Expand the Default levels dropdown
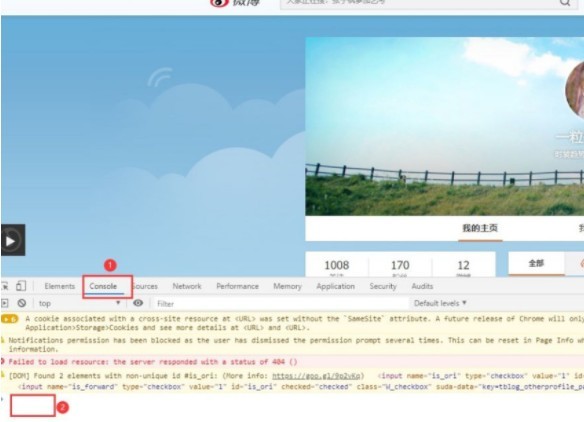Image resolution: width=584 pixels, height=422 pixels. coord(440,303)
